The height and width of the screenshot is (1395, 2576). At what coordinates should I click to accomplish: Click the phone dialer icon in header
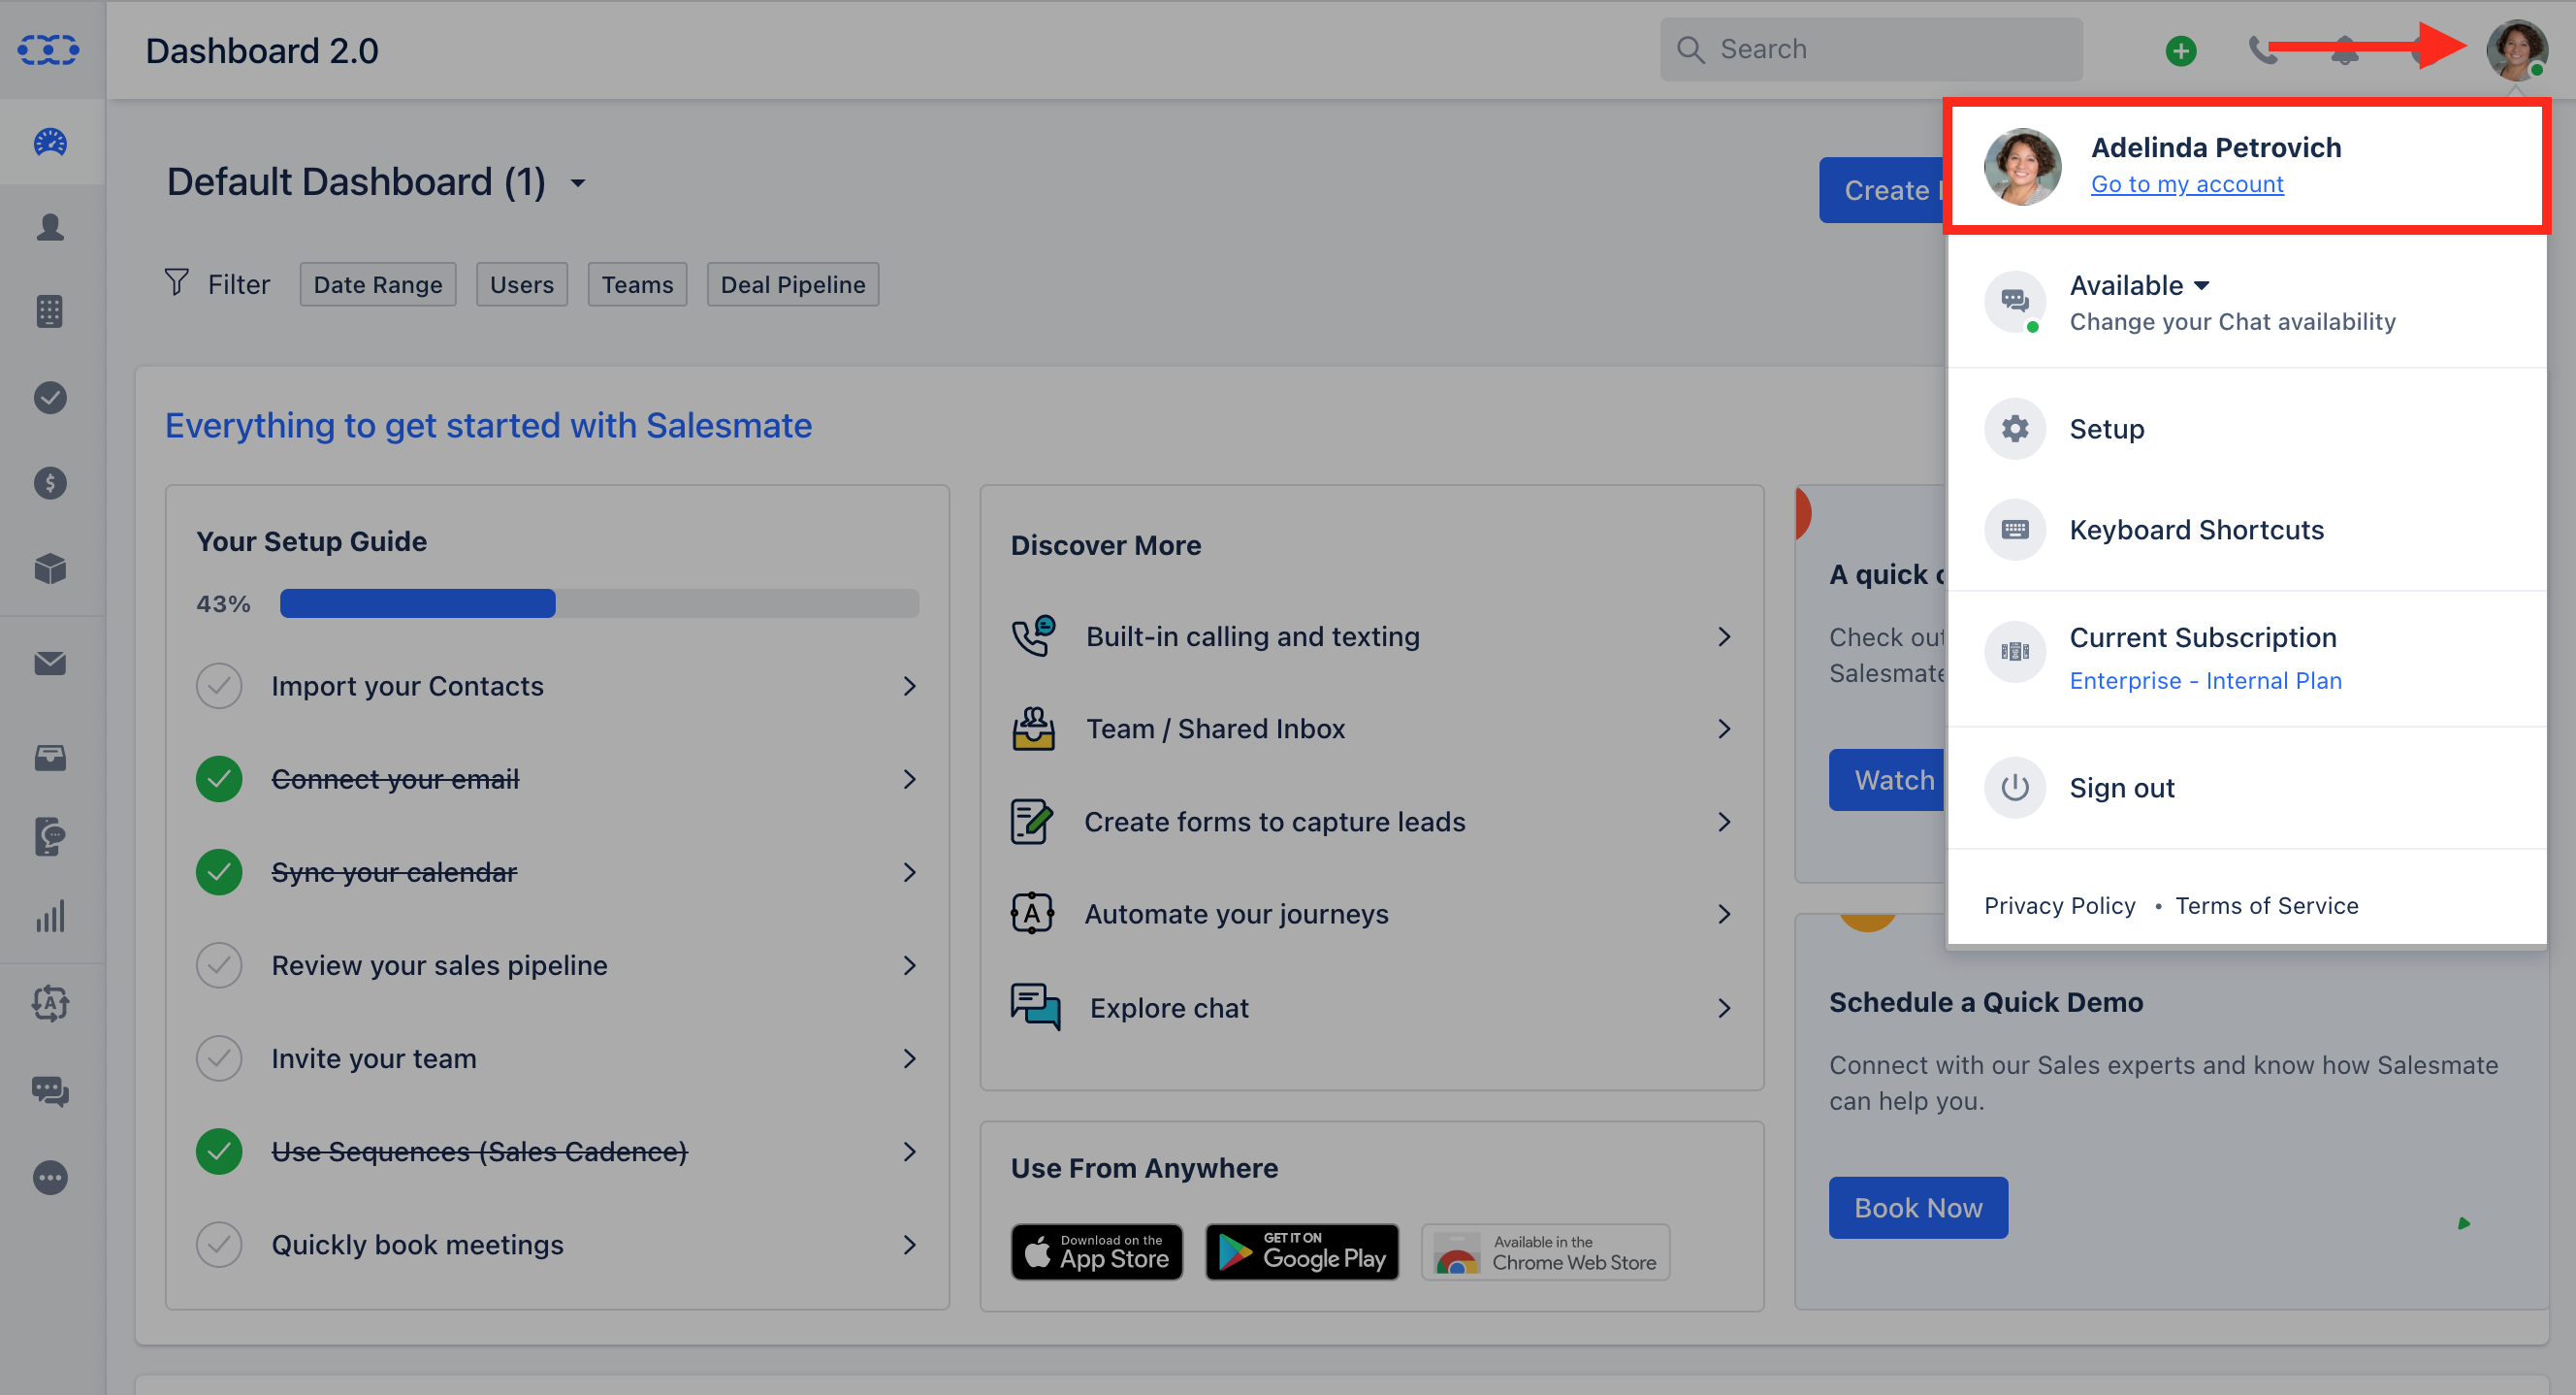(2264, 50)
